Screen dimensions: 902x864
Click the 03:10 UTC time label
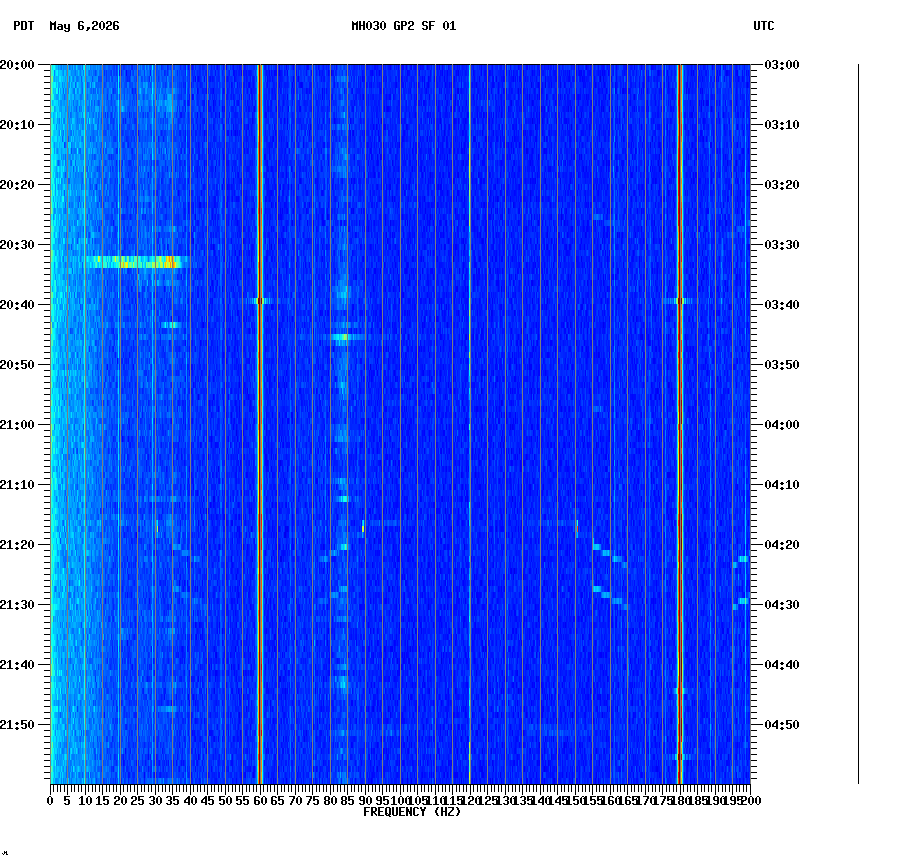point(782,125)
